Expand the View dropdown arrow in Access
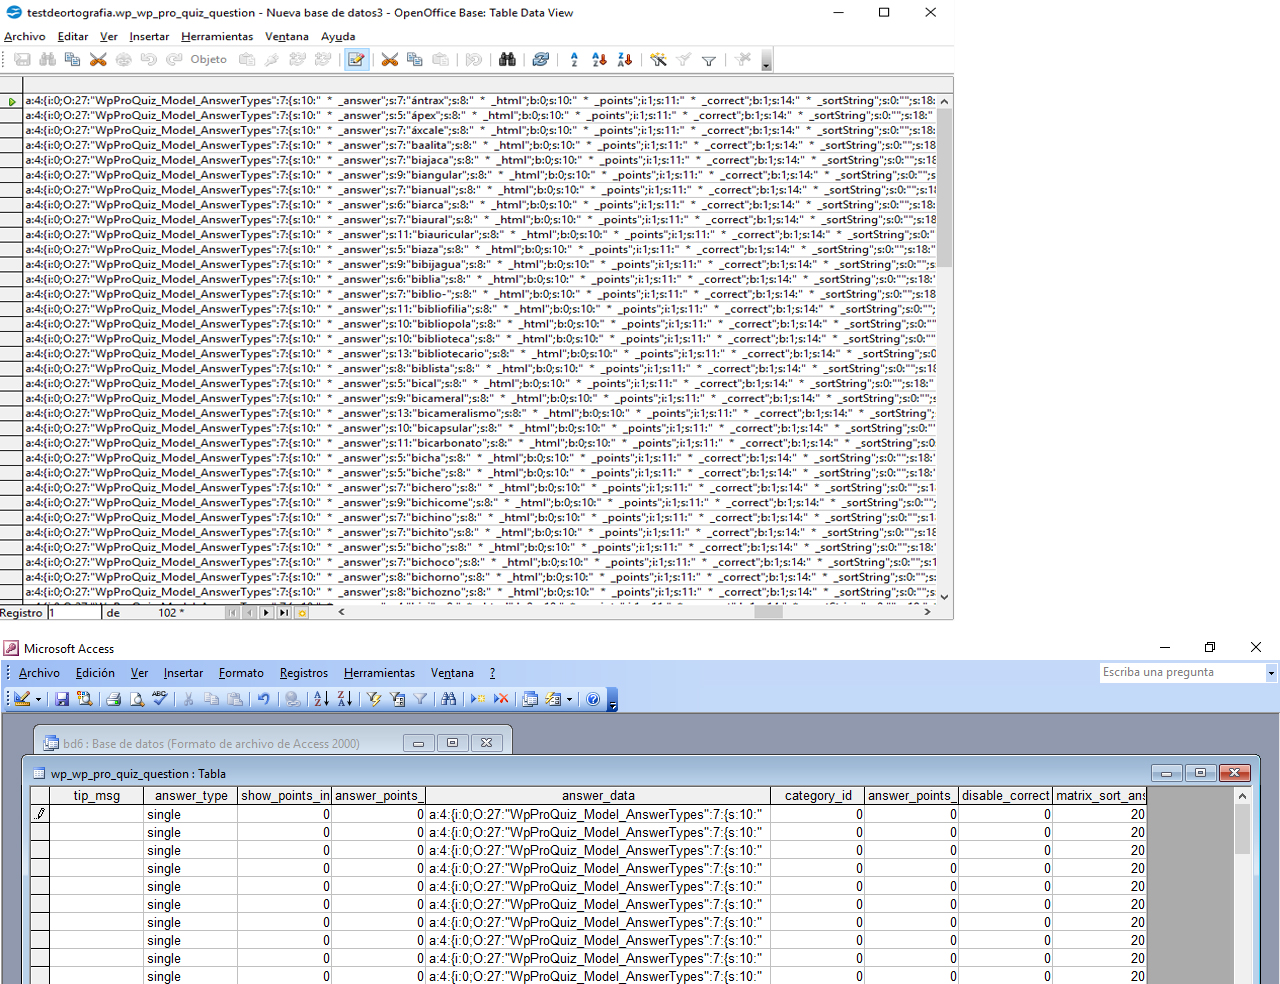1280x984 pixels. (38, 700)
